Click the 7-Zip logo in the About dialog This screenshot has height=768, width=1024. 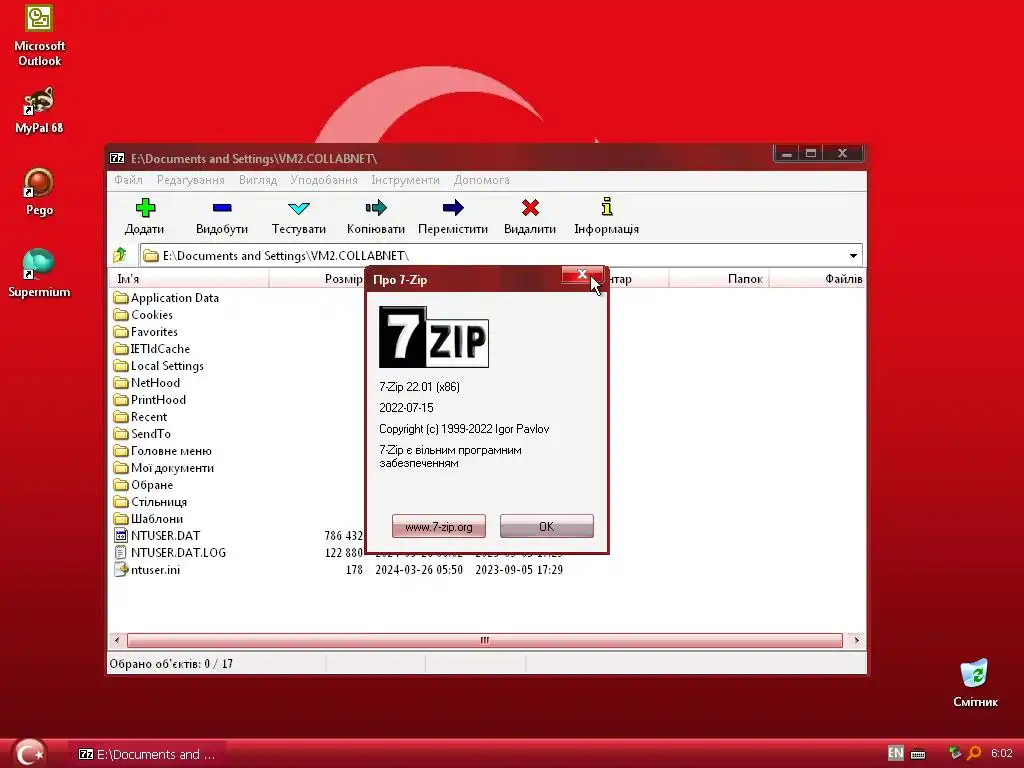click(434, 337)
